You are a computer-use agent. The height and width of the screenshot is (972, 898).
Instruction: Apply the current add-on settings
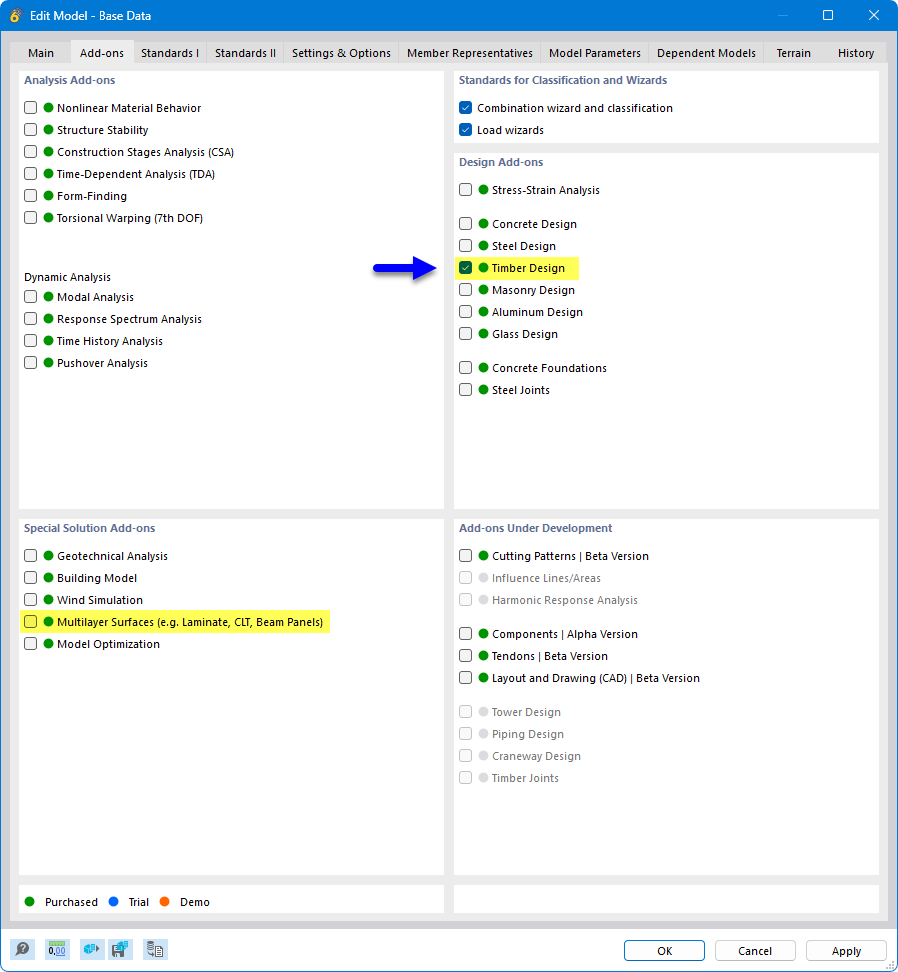point(846,950)
